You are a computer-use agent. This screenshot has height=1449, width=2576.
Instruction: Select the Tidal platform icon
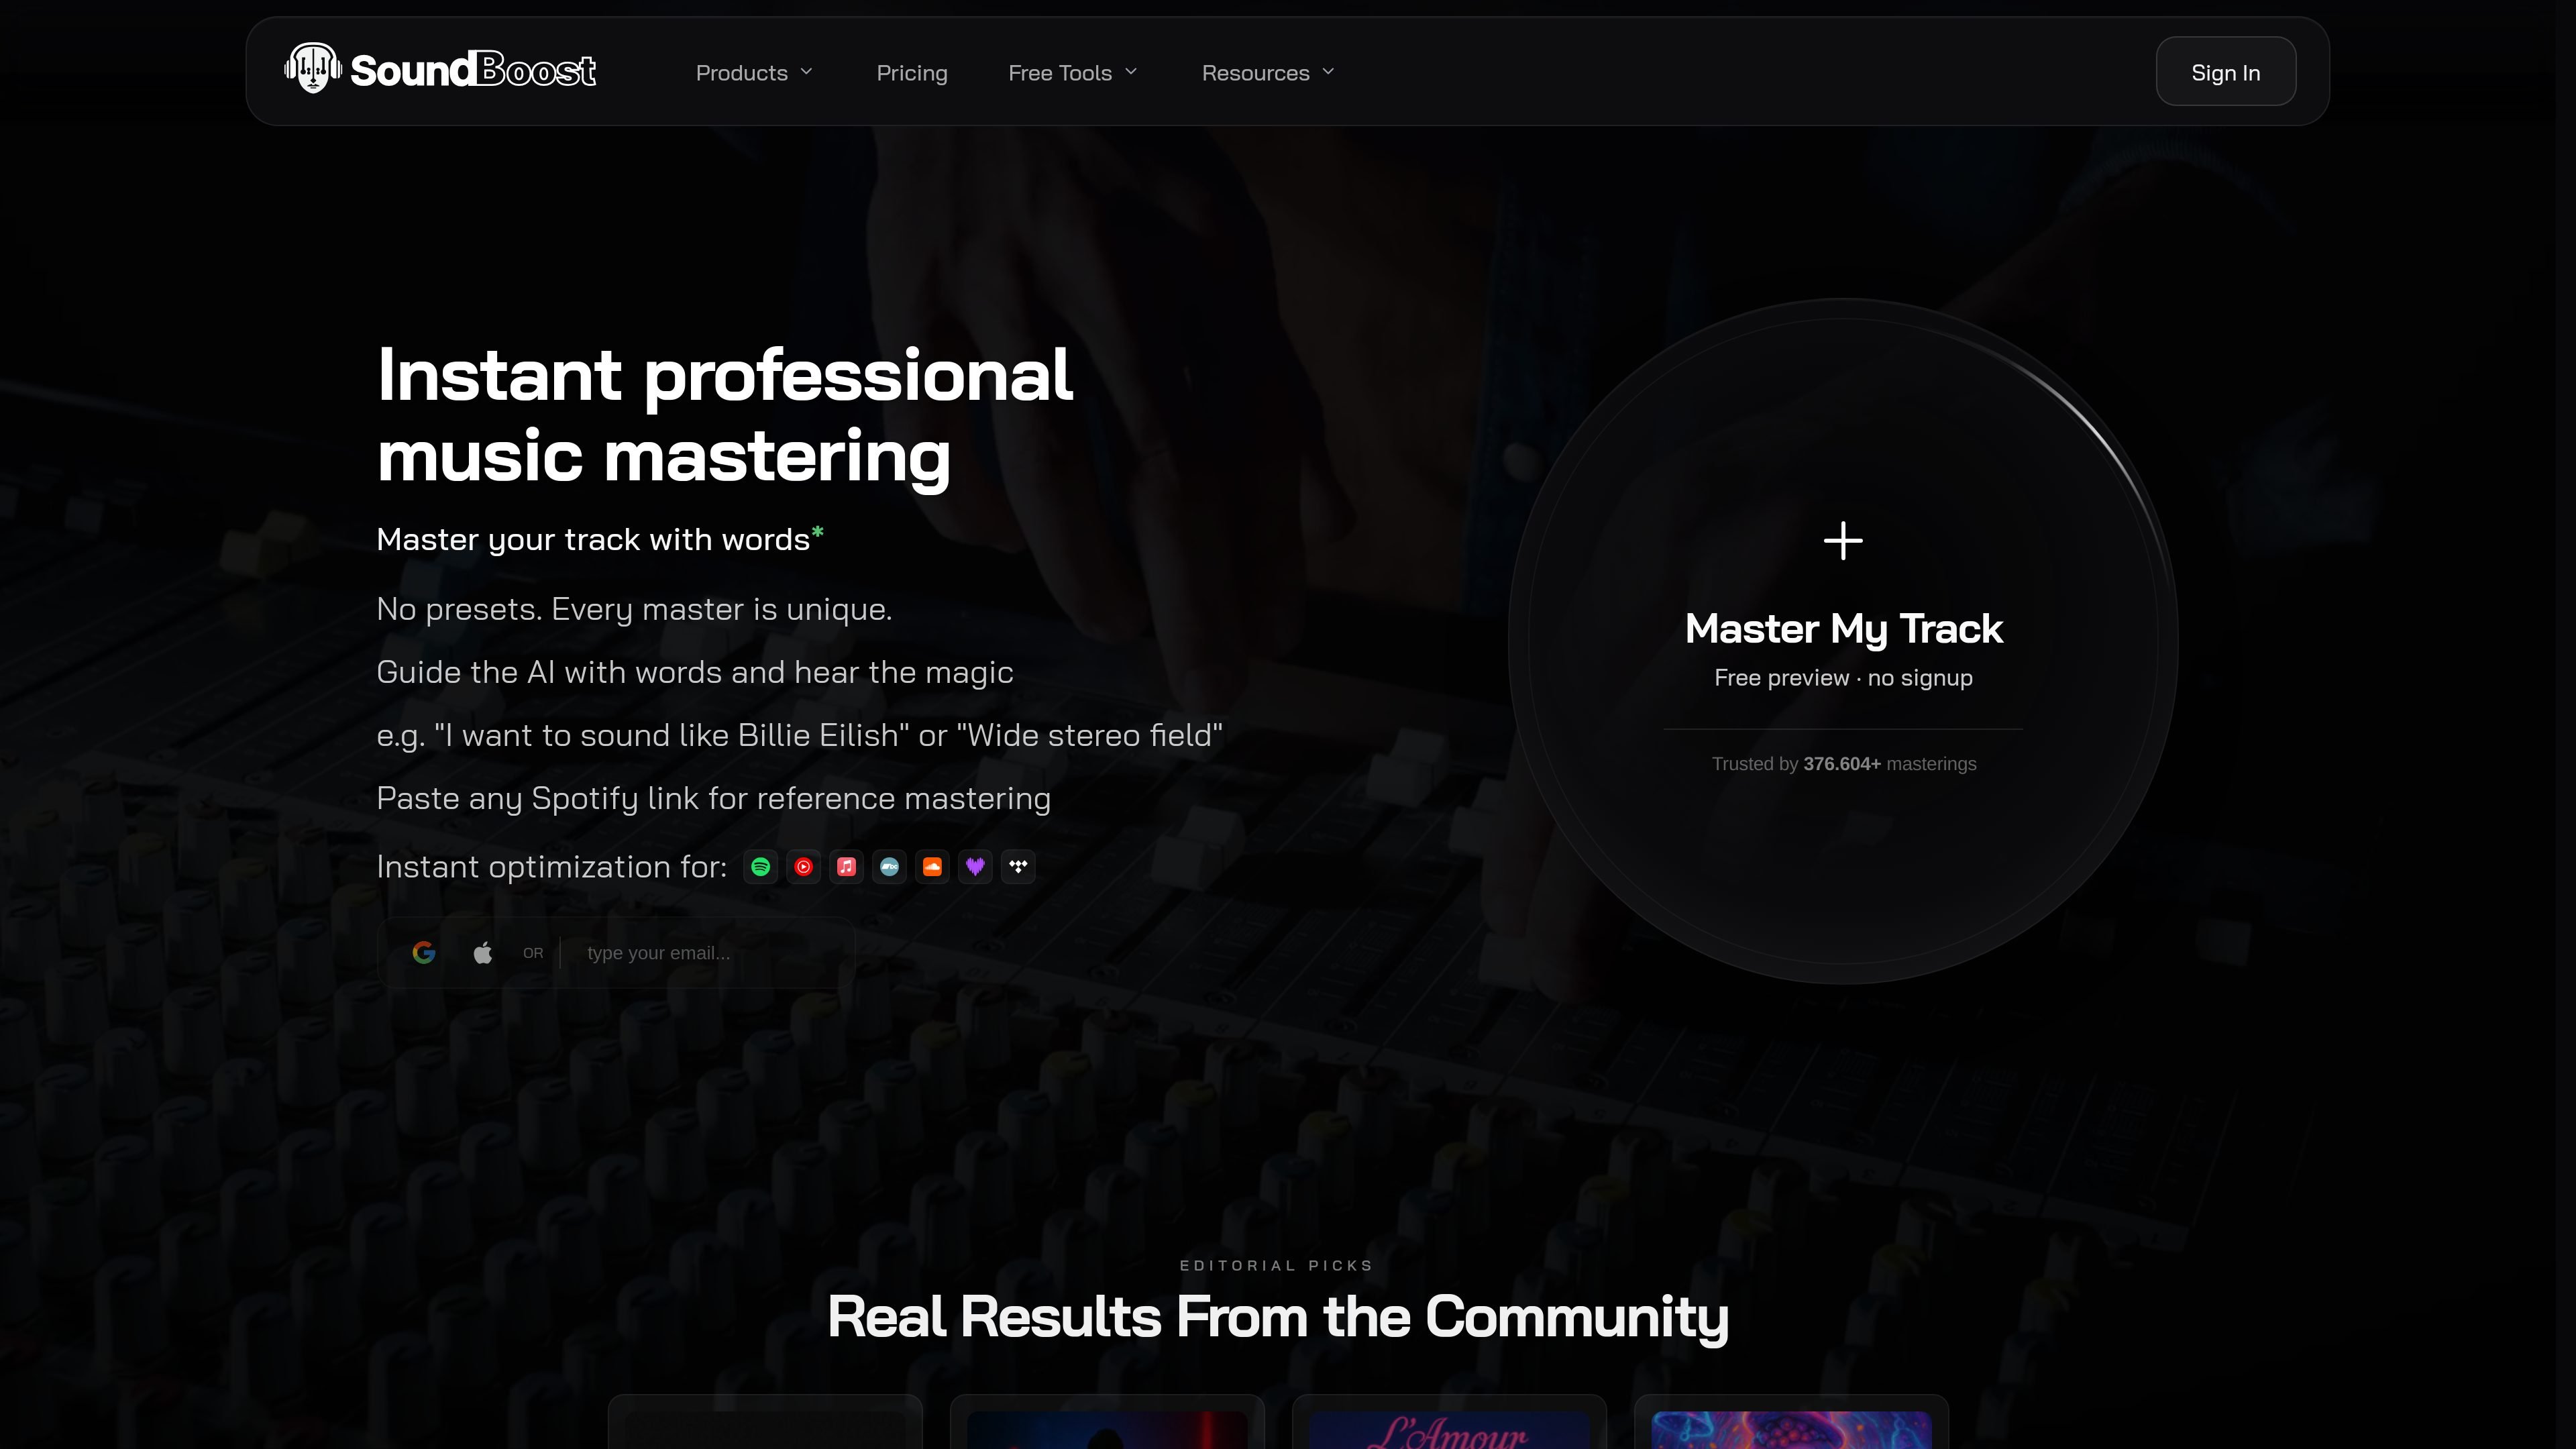point(1019,867)
